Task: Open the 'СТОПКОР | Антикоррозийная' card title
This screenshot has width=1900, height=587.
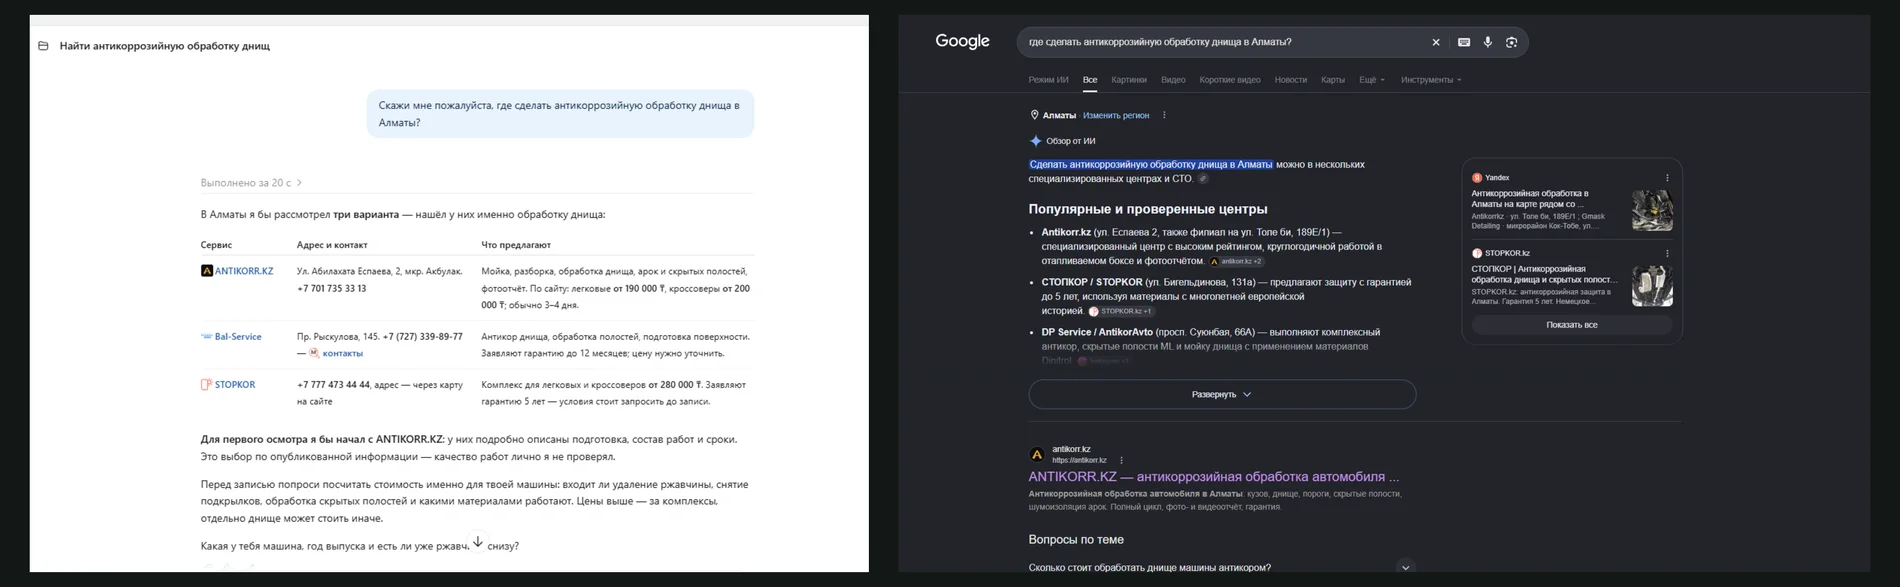Action: click(x=1544, y=274)
